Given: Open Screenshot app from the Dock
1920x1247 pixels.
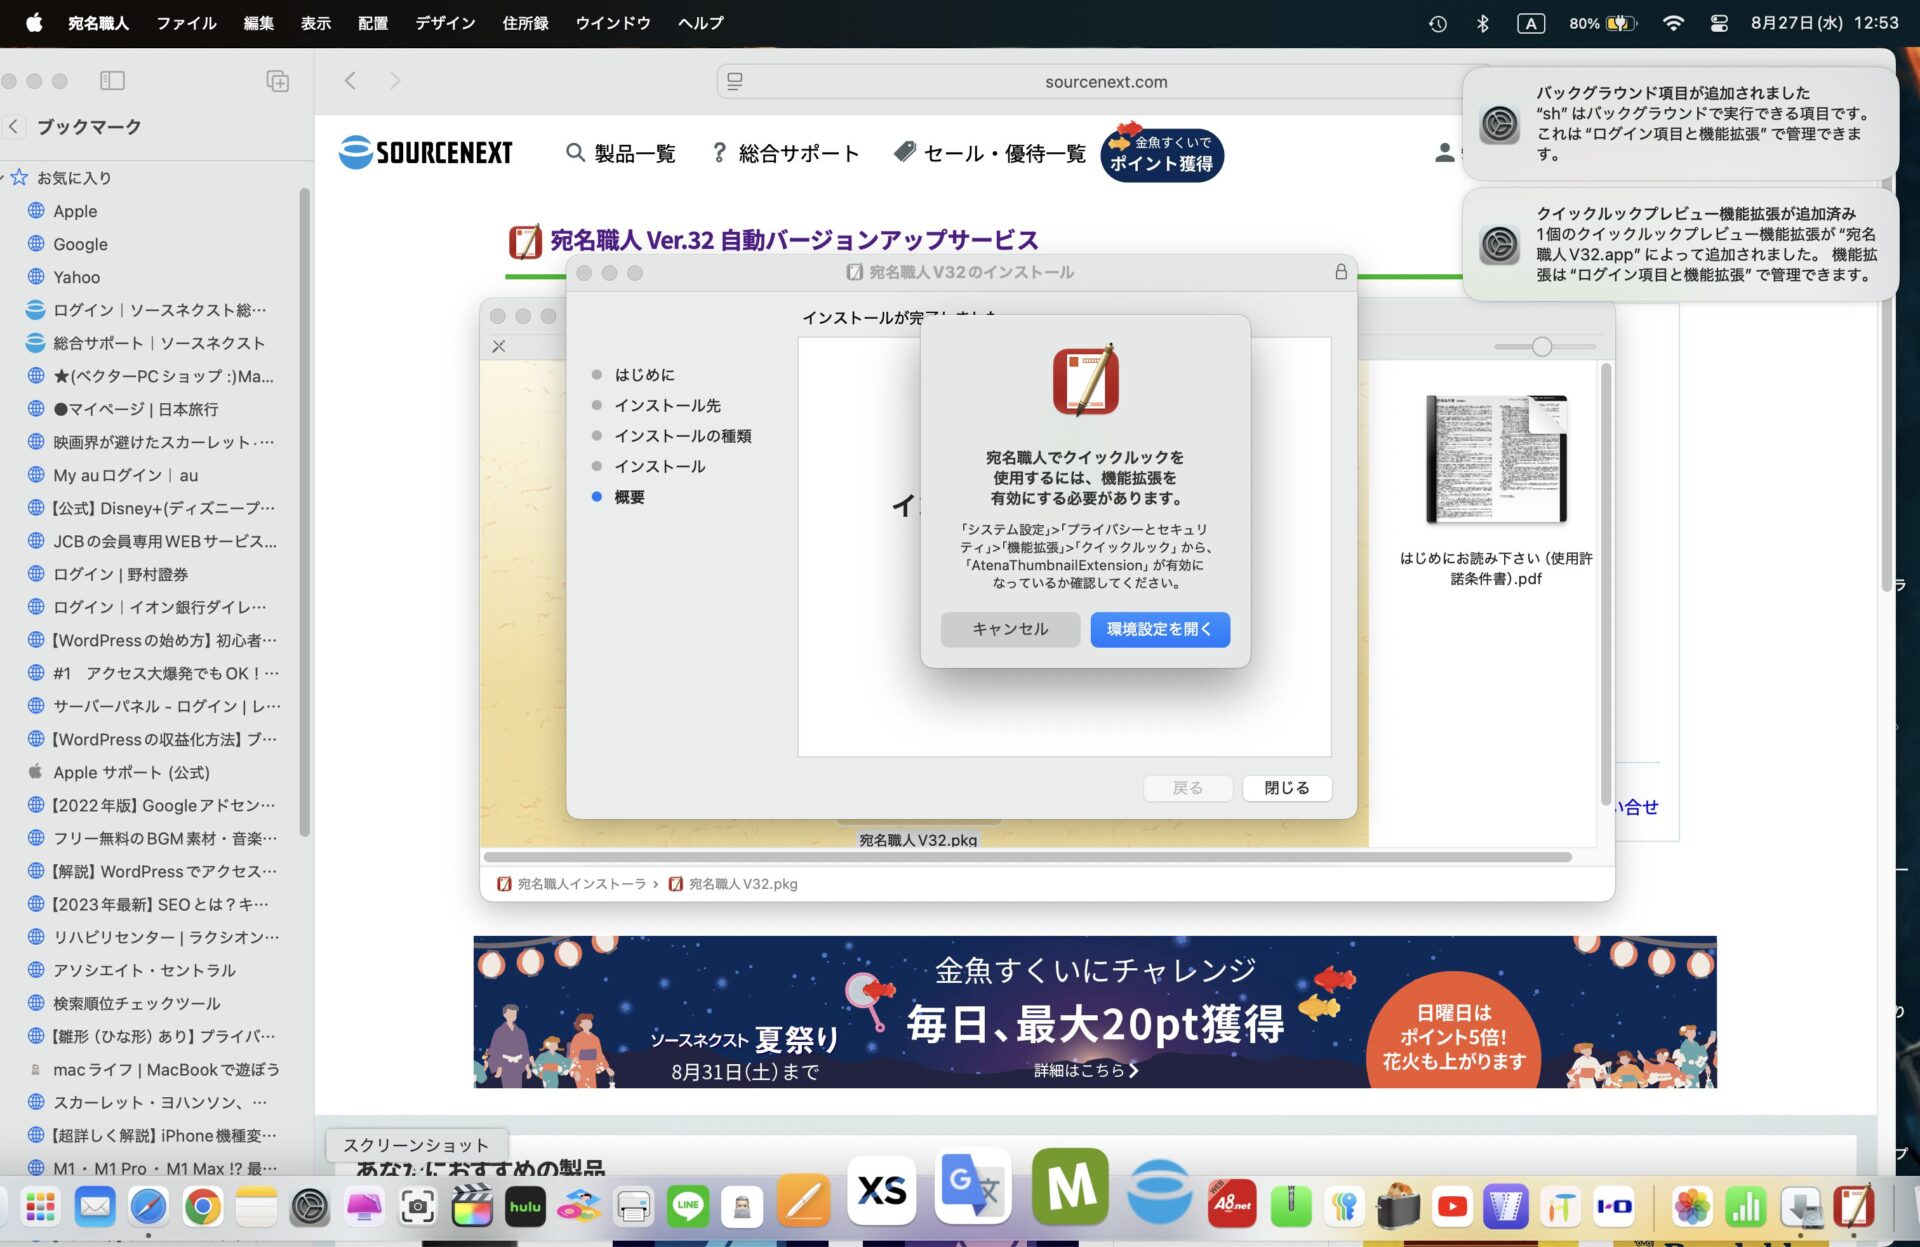Looking at the screenshot, I should click(417, 1206).
